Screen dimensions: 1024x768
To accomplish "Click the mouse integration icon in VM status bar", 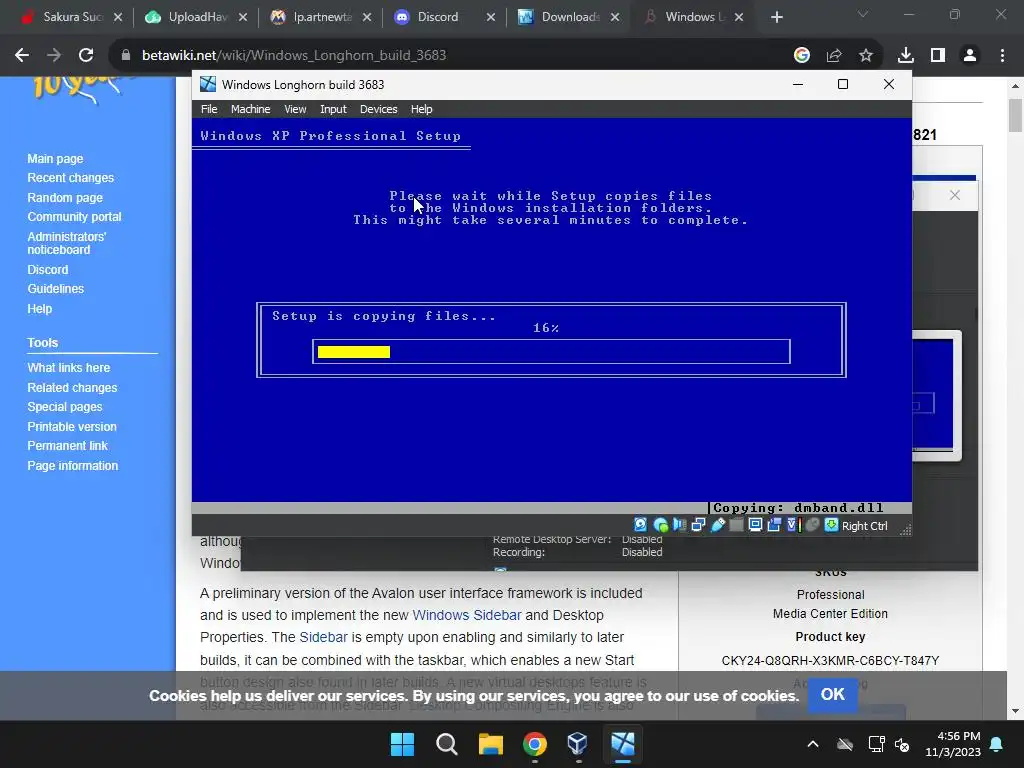I will pyautogui.click(x=812, y=525).
